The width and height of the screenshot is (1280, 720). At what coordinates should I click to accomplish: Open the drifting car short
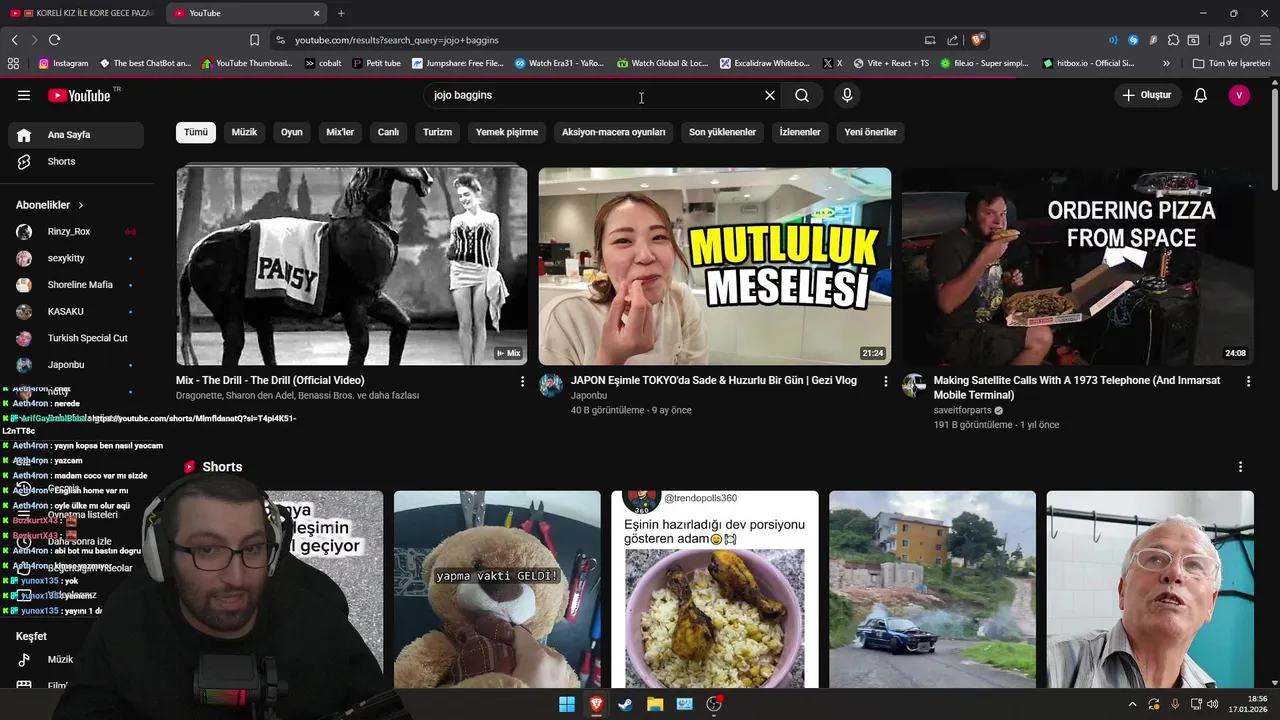(x=932, y=589)
